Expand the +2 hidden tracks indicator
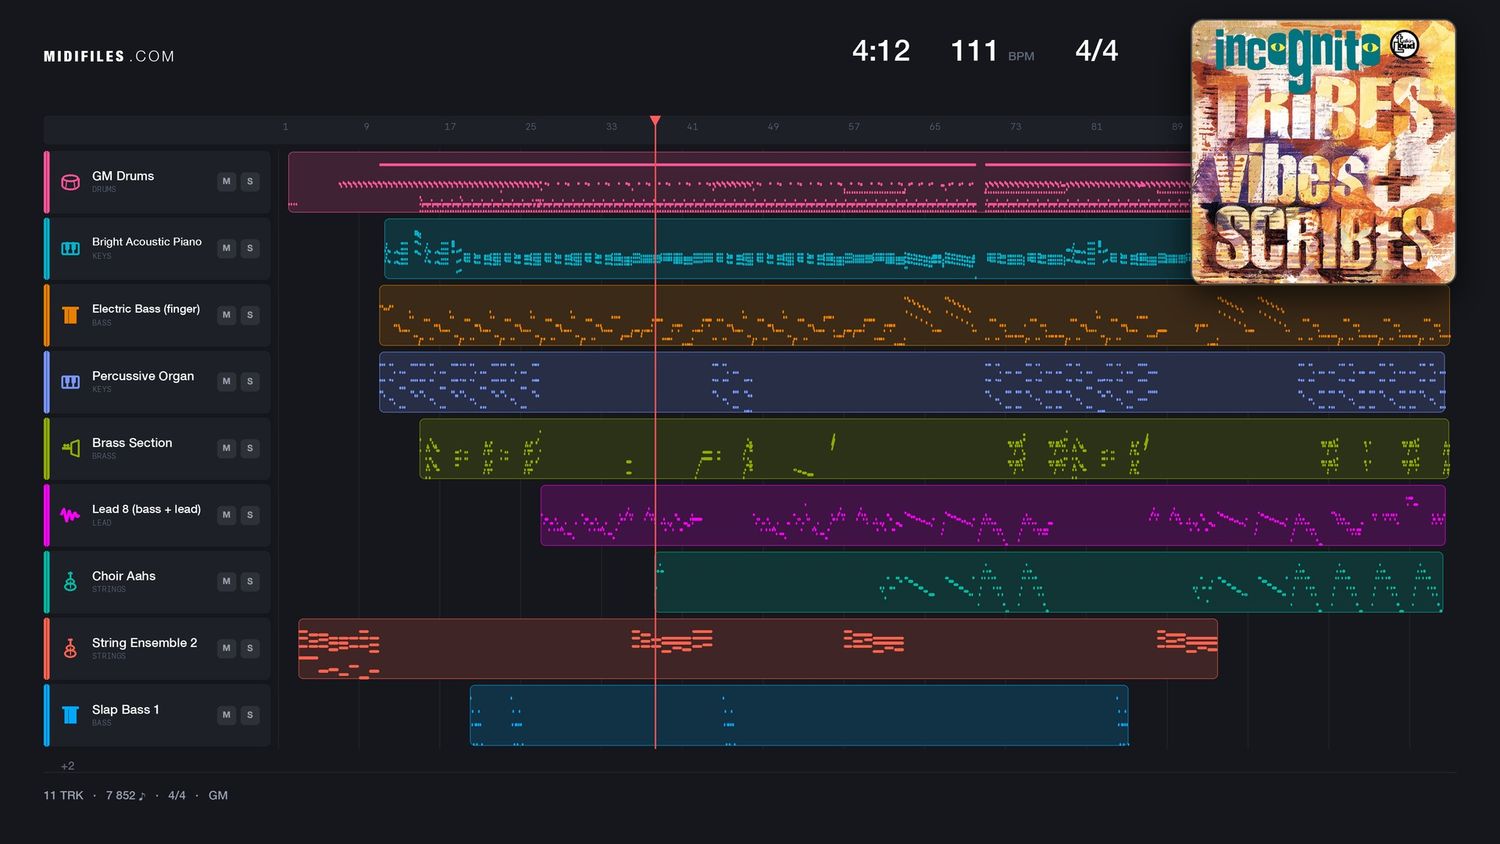This screenshot has height=844, width=1500. (x=67, y=766)
